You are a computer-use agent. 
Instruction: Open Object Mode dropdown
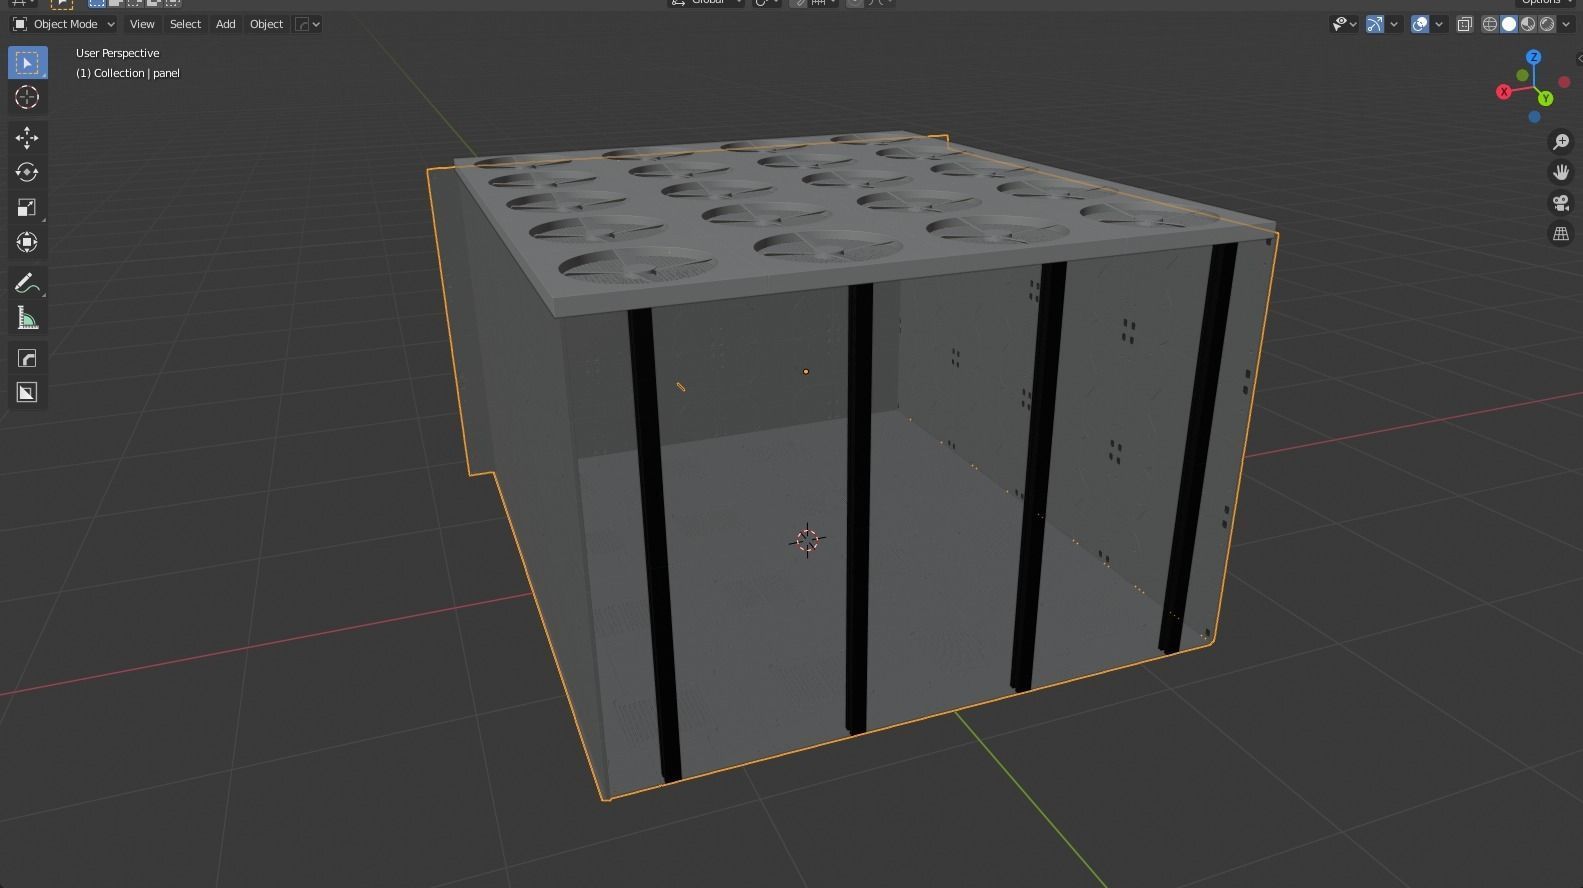click(64, 24)
